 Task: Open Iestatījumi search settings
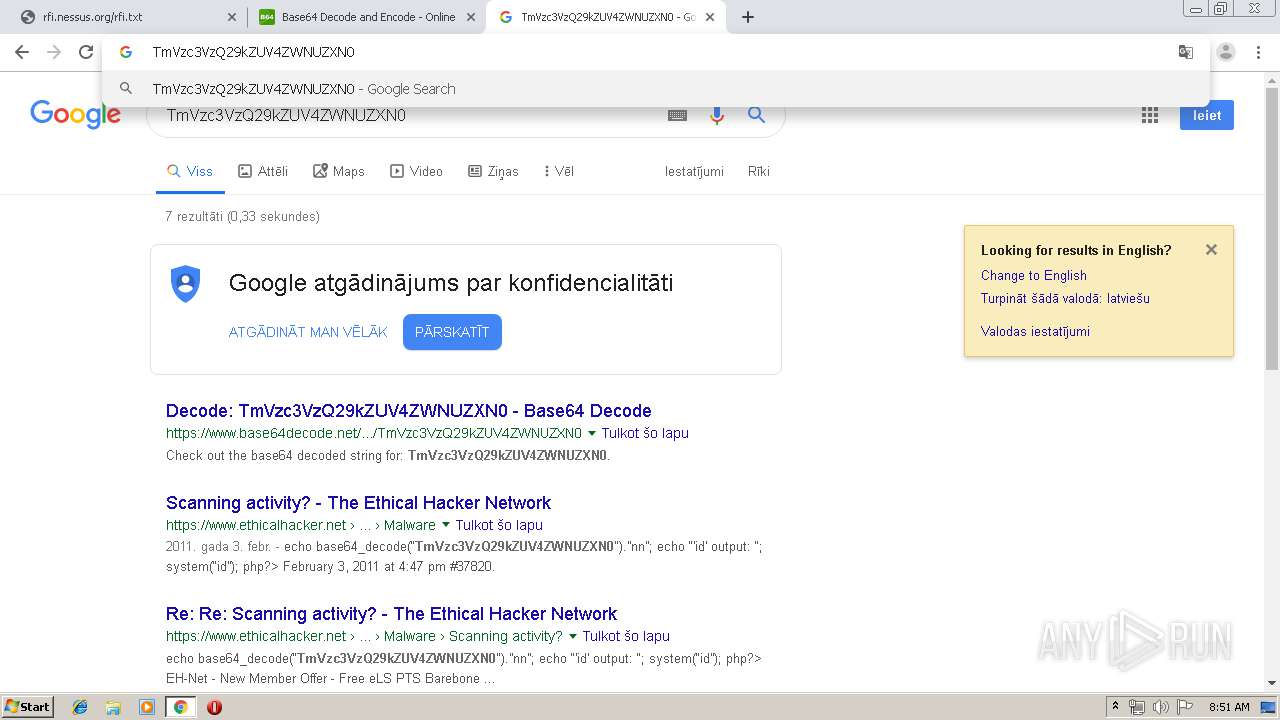694,171
